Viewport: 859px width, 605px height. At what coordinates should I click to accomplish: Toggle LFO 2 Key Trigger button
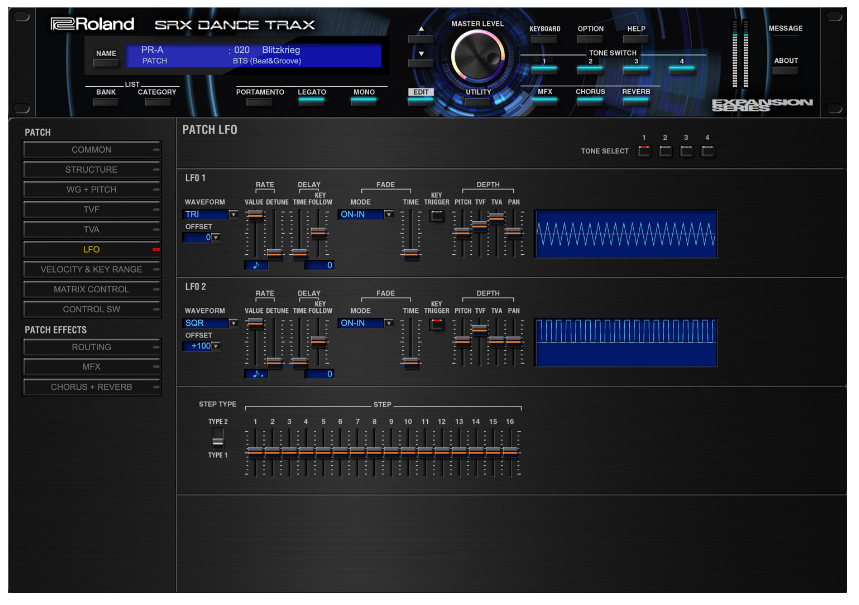[x=437, y=324]
